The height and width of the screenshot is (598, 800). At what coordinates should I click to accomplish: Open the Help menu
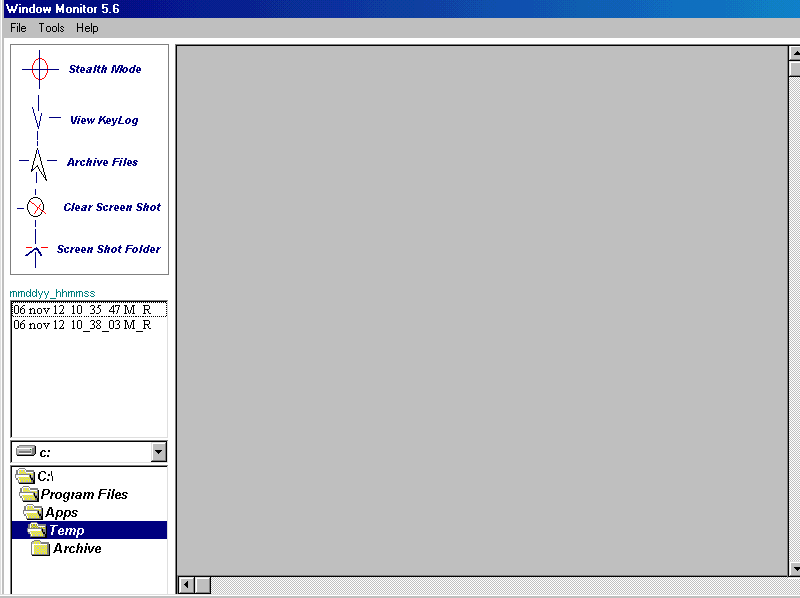pyautogui.click(x=87, y=28)
